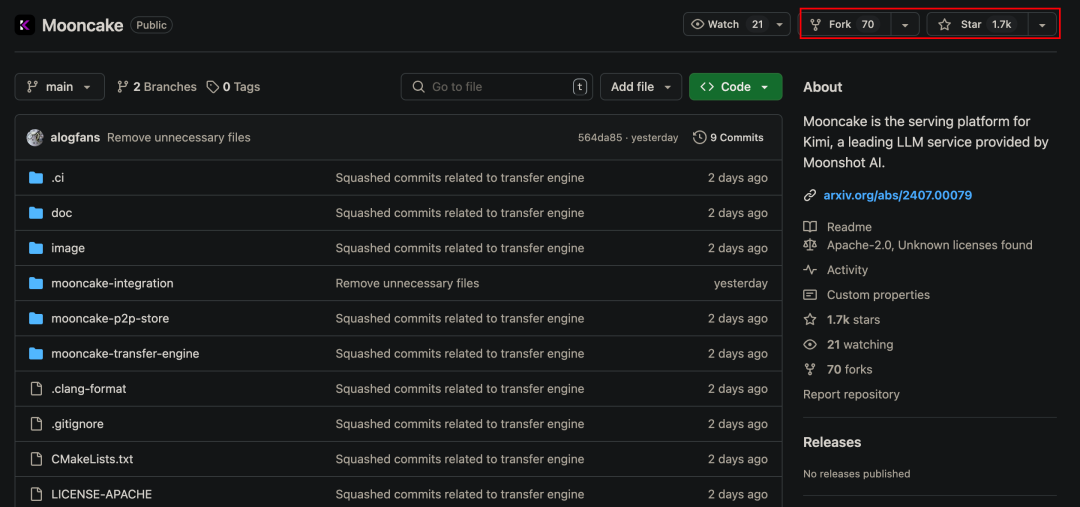The width and height of the screenshot is (1080, 507).
Task: View the 70 forks icon link
Action: (x=810, y=370)
